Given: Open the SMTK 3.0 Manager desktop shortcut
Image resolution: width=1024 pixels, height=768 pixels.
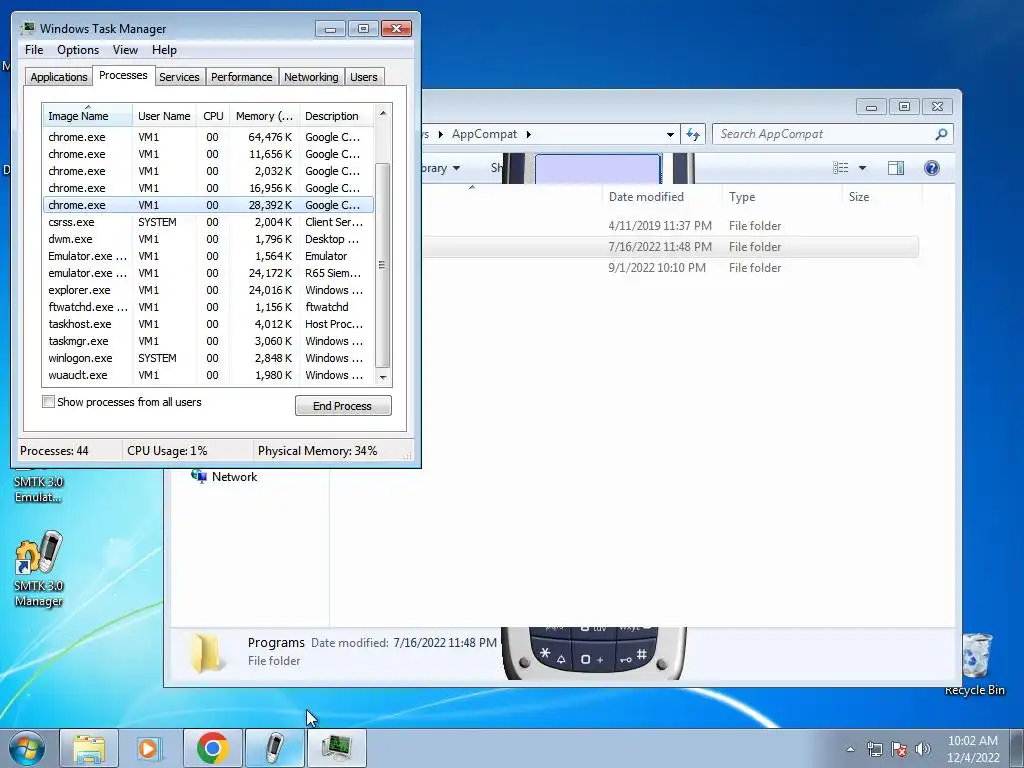Looking at the screenshot, I should click(39, 569).
